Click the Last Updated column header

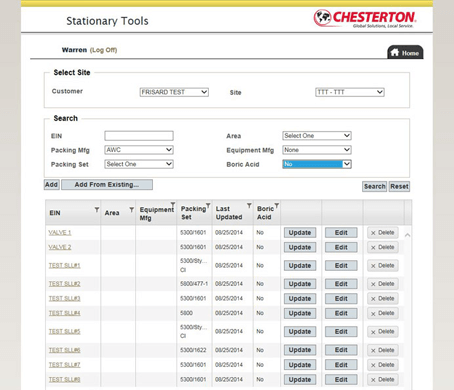click(x=229, y=213)
